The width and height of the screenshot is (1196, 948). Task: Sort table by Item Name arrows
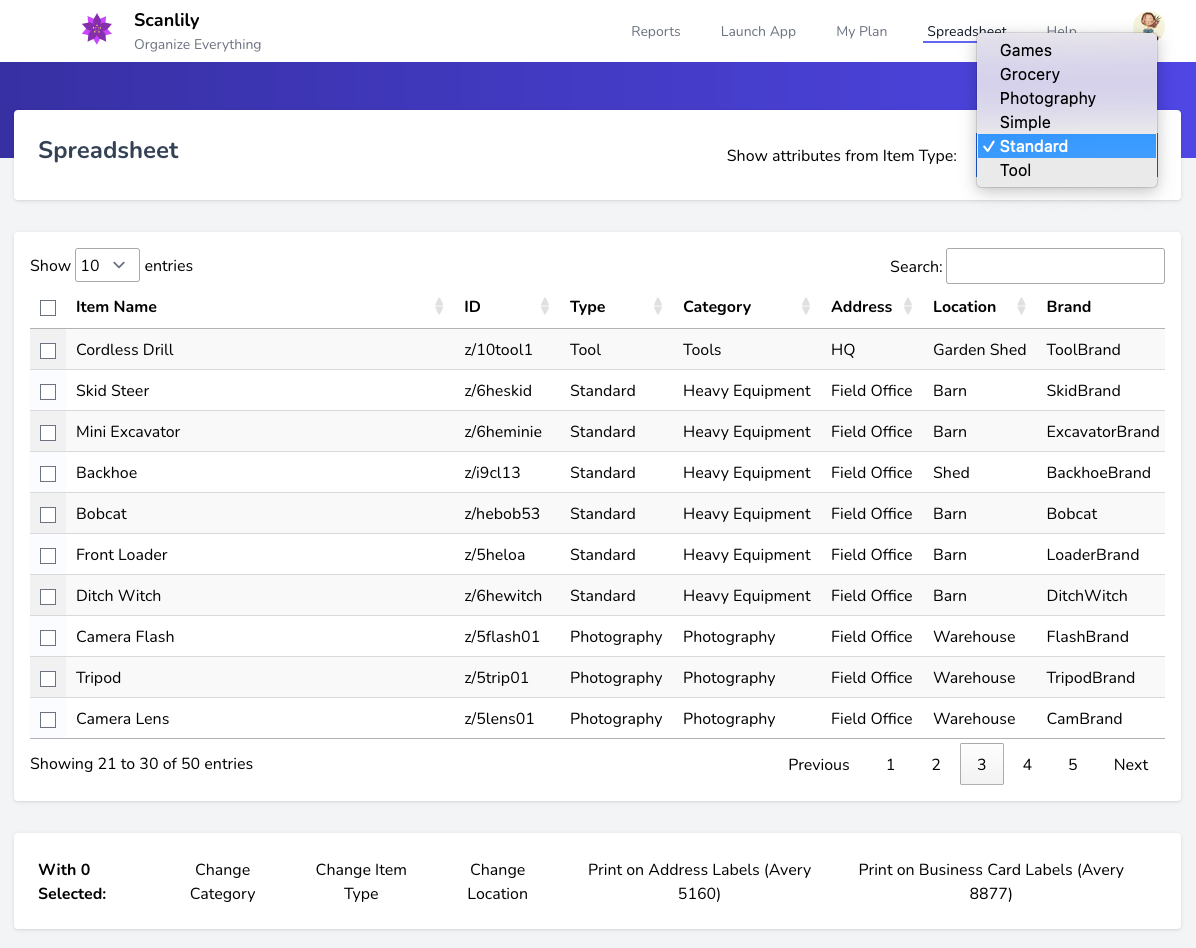(439, 307)
